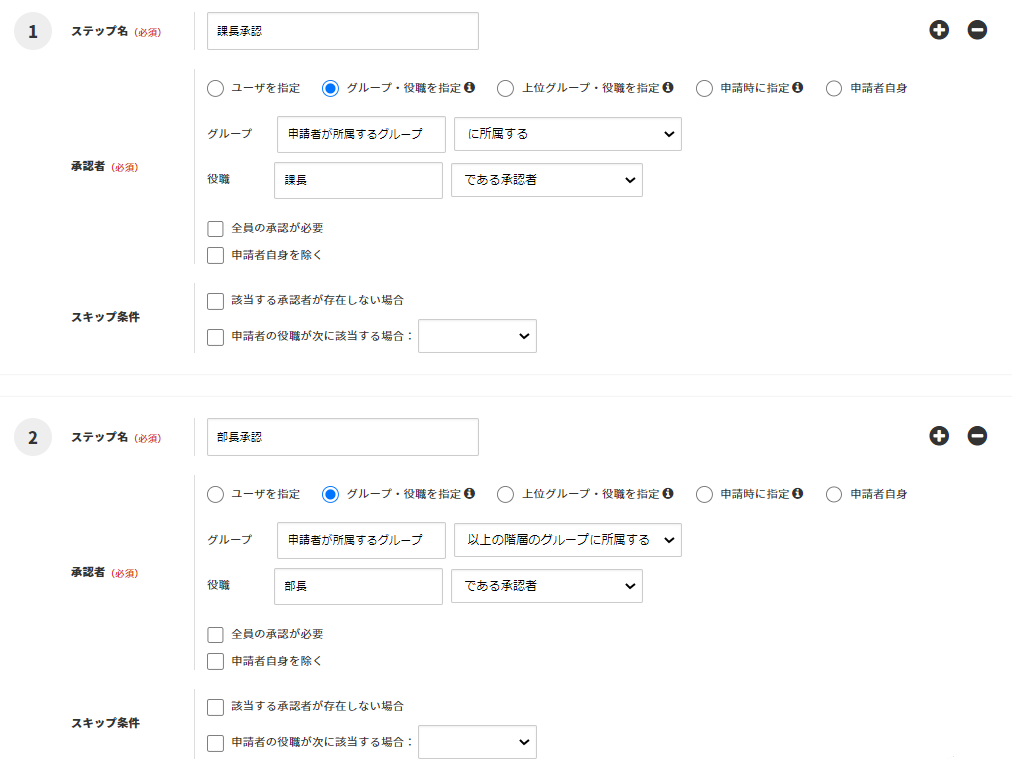The height and width of the screenshot is (771, 1012).
Task: Open step 1 skip-condition role dropdown
Action: (477, 336)
